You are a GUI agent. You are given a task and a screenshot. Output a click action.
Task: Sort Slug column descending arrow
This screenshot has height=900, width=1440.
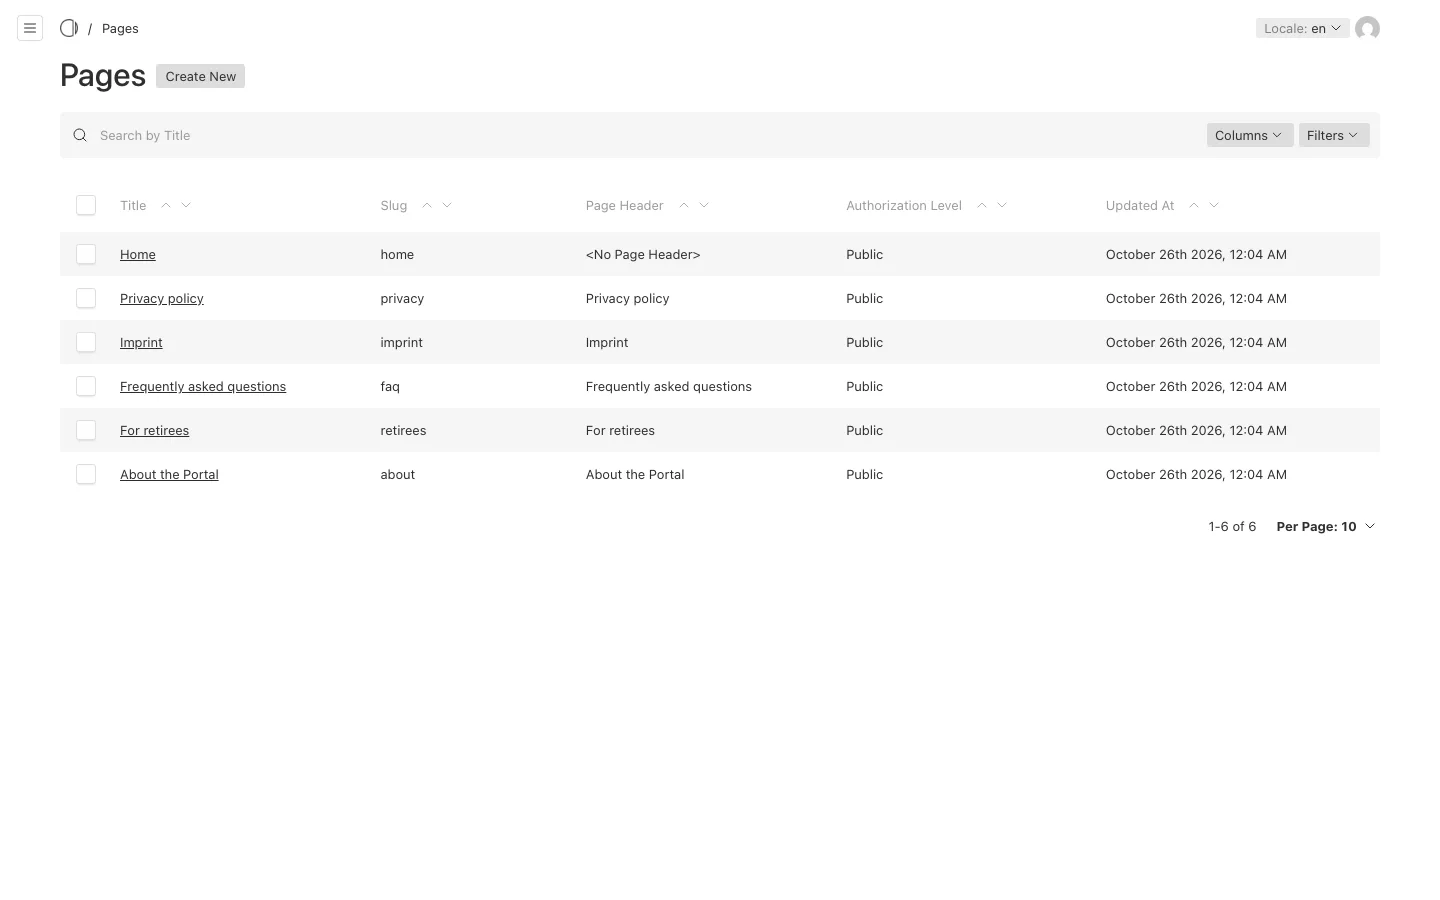447,205
